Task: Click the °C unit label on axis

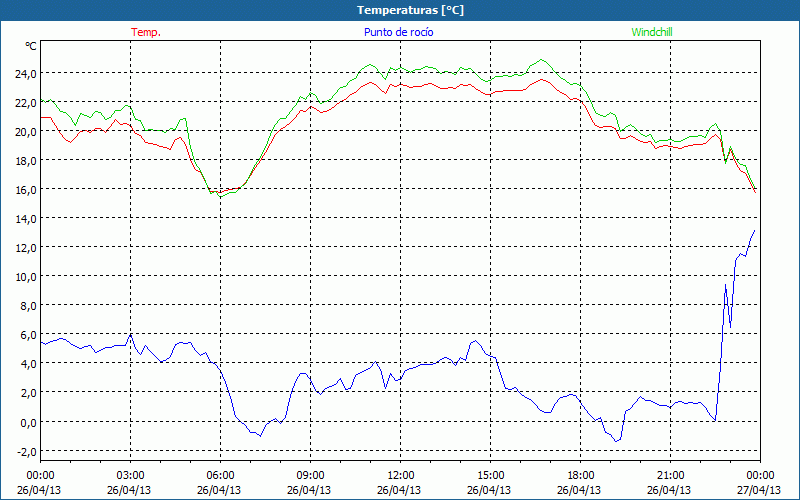Action: [x=31, y=46]
